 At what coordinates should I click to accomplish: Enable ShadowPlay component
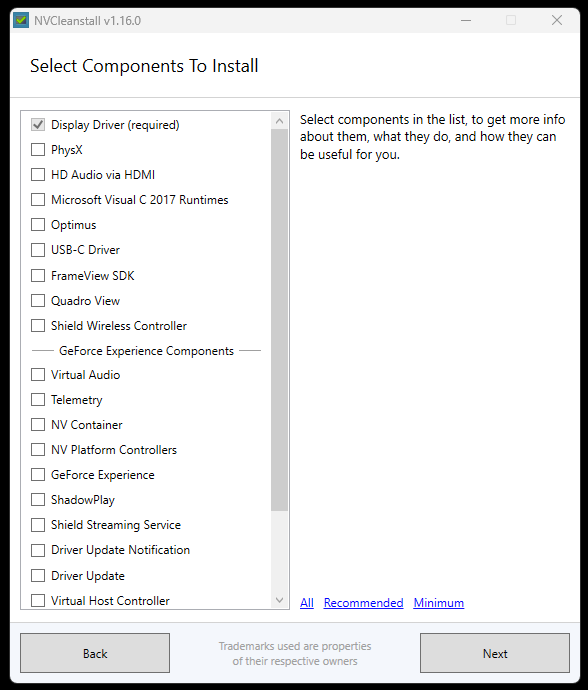pyautogui.click(x=38, y=500)
